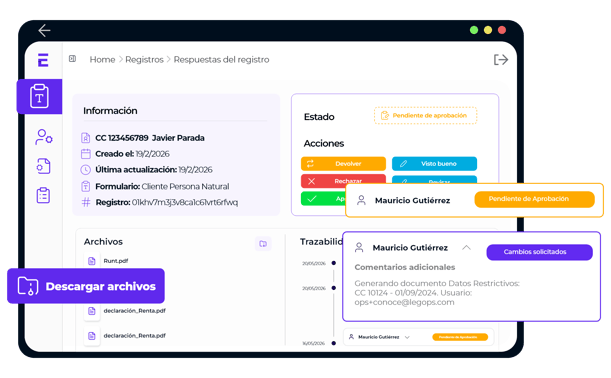The image size is (611, 378).
Task: Click the yellow window control dot
Action: pyautogui.click(x=488, y=30)
